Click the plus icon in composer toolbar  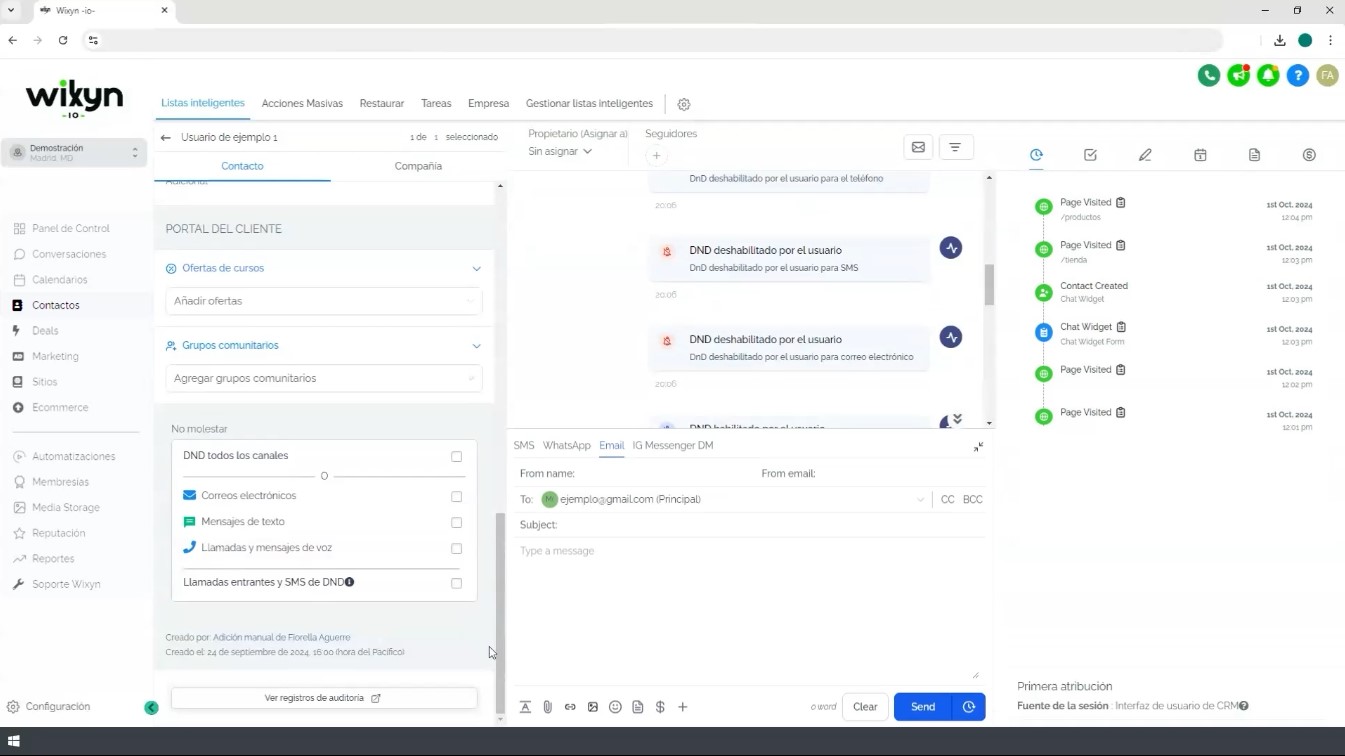(x=683, y=707)
